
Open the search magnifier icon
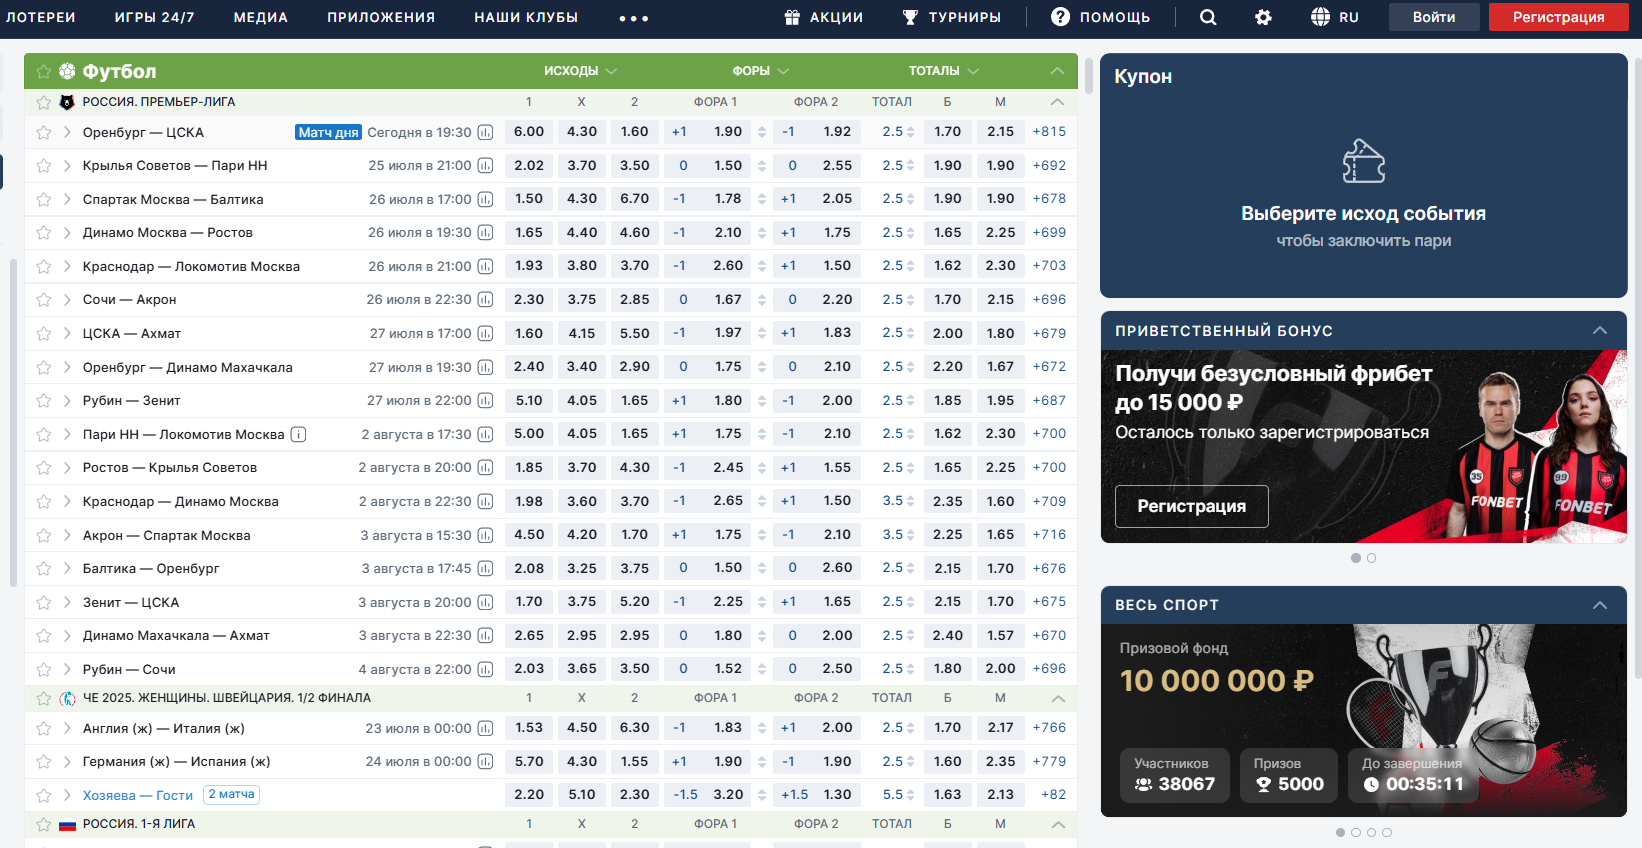[1208, 17]
